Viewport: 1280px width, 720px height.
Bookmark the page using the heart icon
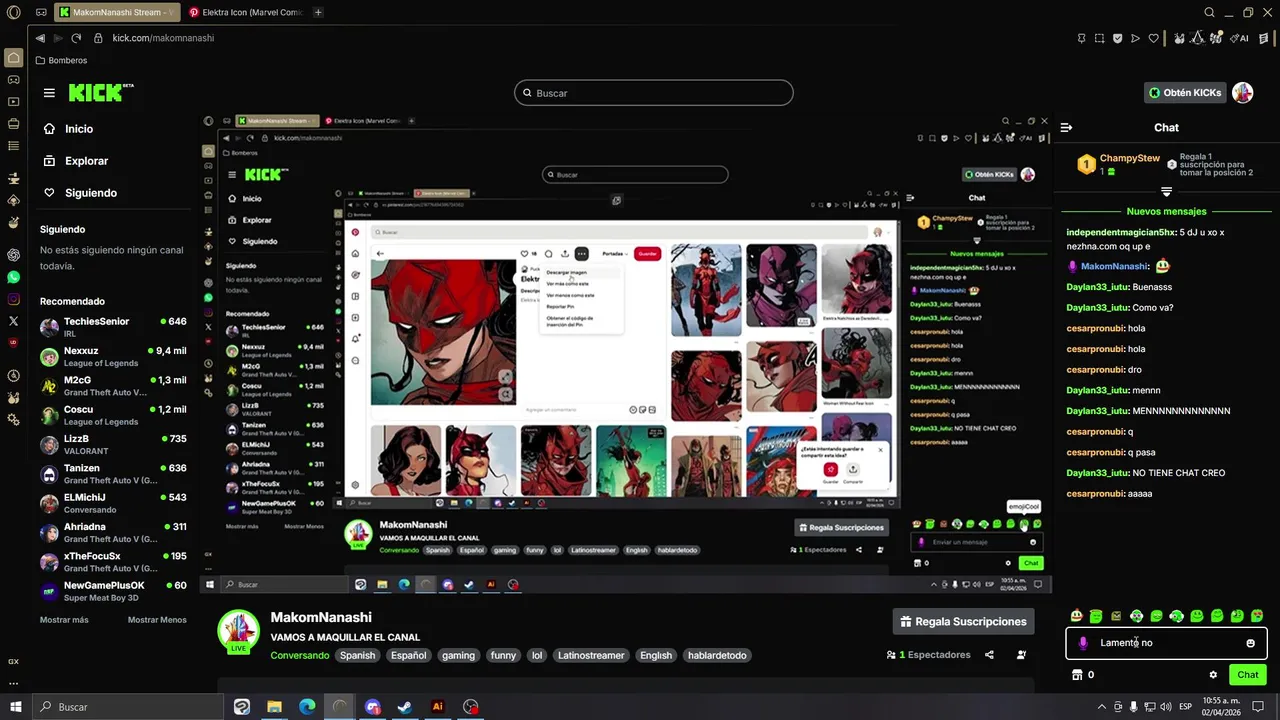(x=1153, y=38)
